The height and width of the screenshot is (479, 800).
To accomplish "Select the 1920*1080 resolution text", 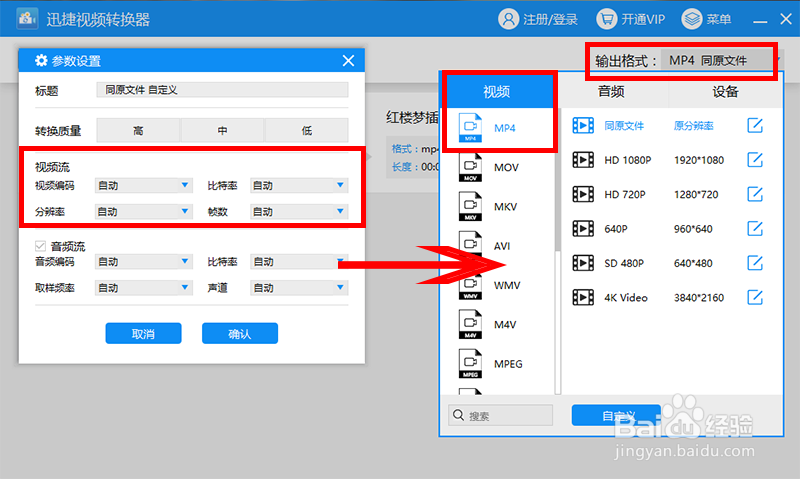I will pos(698,160).
